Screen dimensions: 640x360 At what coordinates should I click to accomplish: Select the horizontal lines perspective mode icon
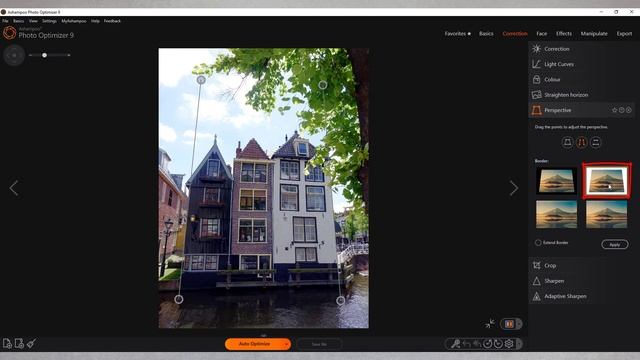596,142
